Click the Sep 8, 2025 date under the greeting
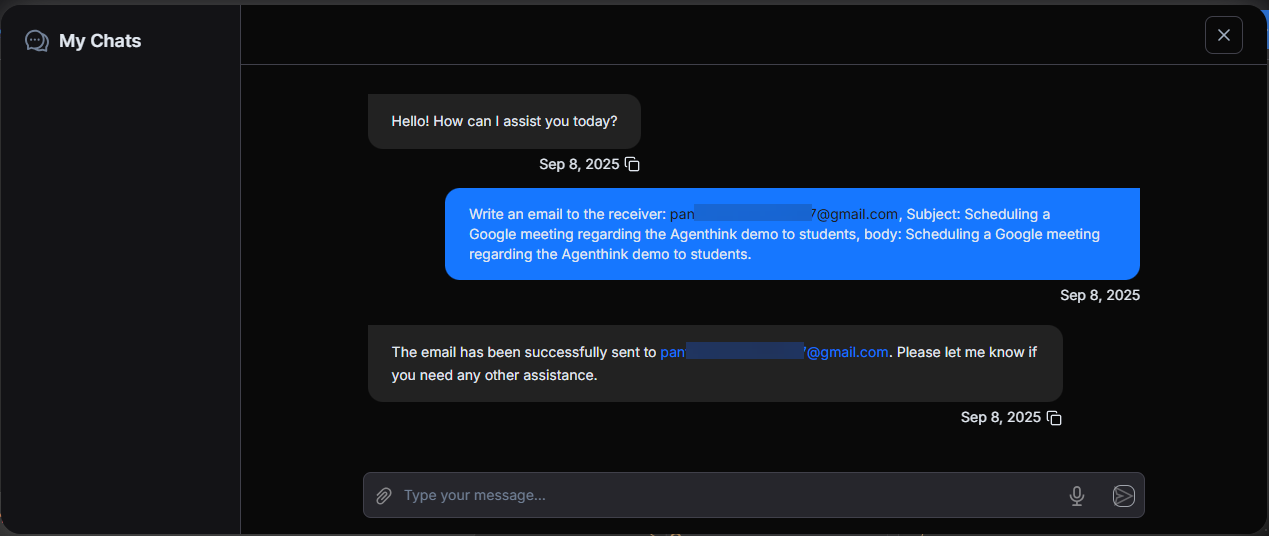This screenshot has width=1269, height=536. click(579, 164)
